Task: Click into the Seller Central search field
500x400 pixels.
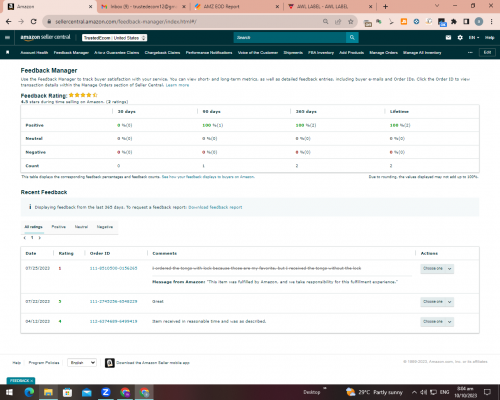Action: (290, 37)
